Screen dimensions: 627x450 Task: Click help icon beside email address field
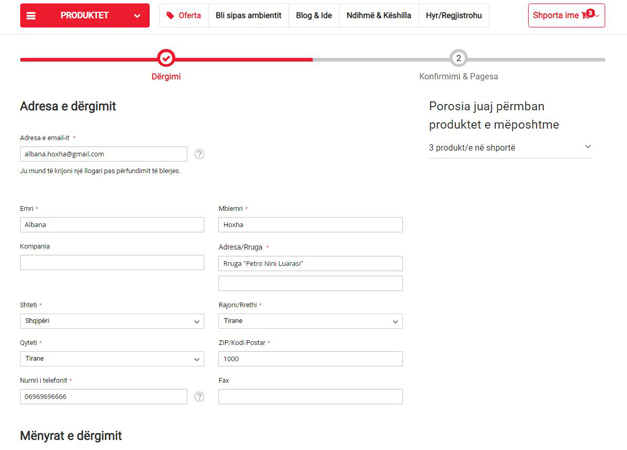[x=199, y=154]
